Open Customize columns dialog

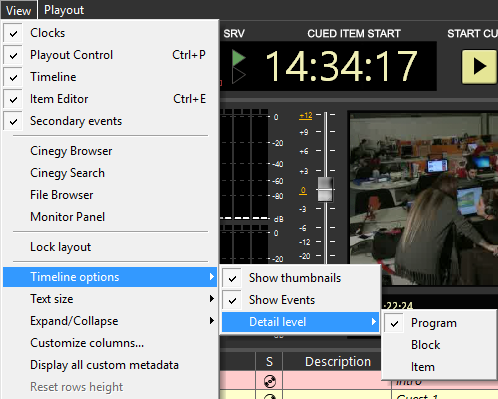pyautogui.click(x=110, y=343)
